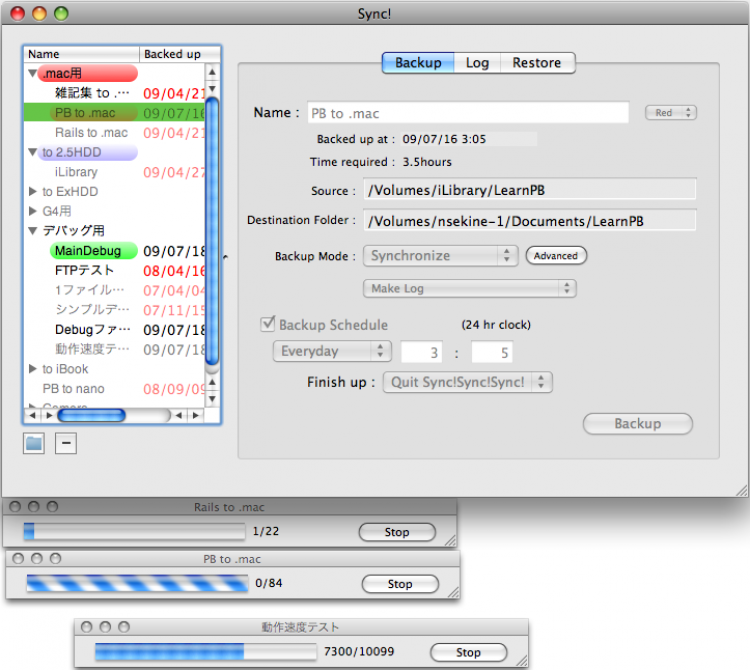Screen dimensions: 750x670
Task: Click the horizontal scrollbar thumb in list
Action: tap(91, 415)
